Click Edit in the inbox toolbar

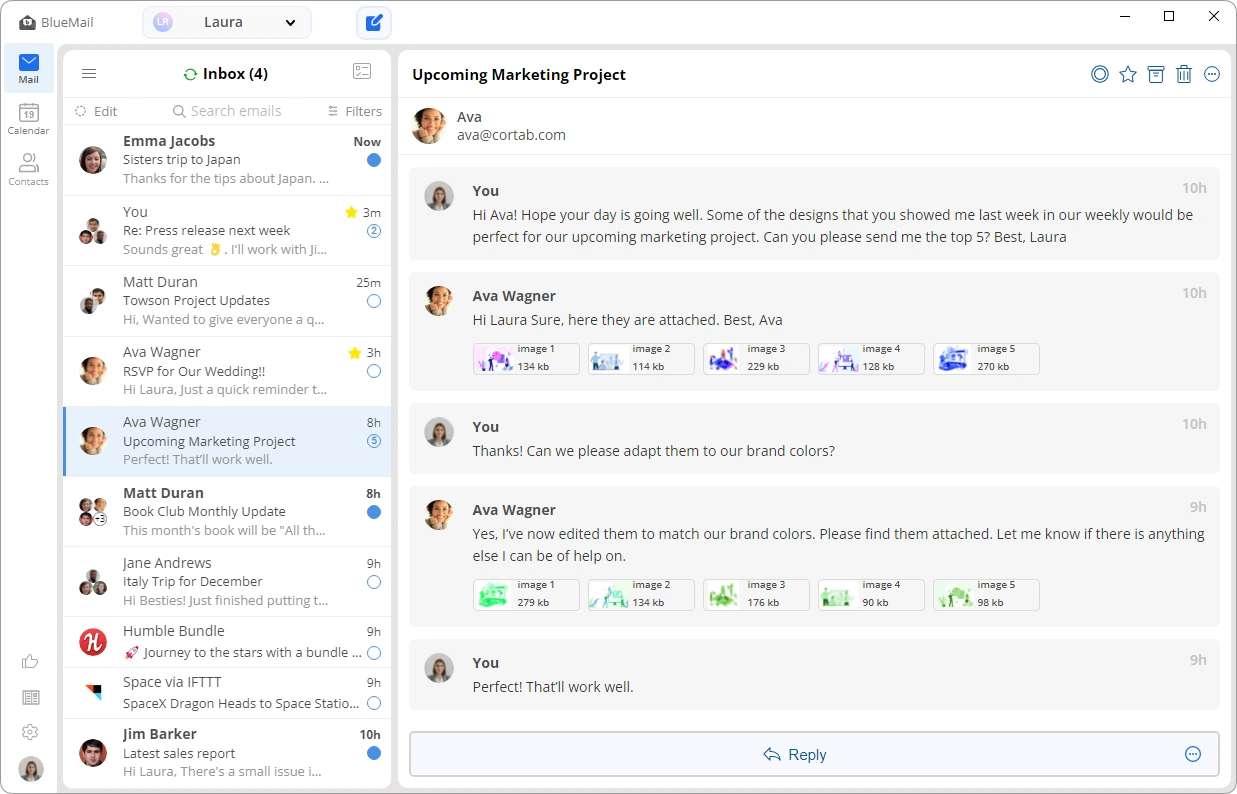pos(96,111)
